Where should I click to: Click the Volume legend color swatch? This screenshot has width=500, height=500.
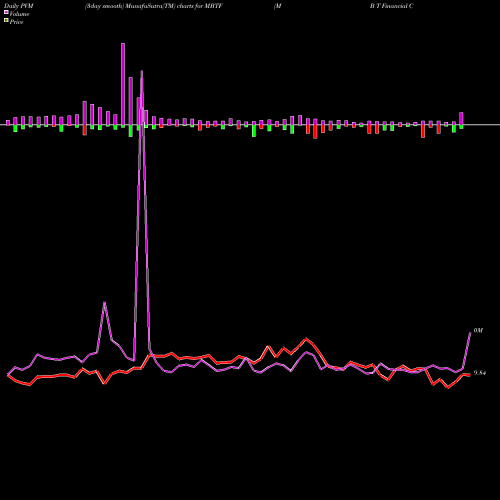[6, 13]
